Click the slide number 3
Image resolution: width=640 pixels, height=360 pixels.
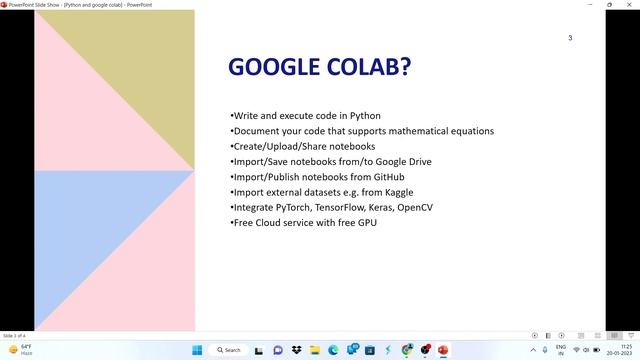pos(570,38)
